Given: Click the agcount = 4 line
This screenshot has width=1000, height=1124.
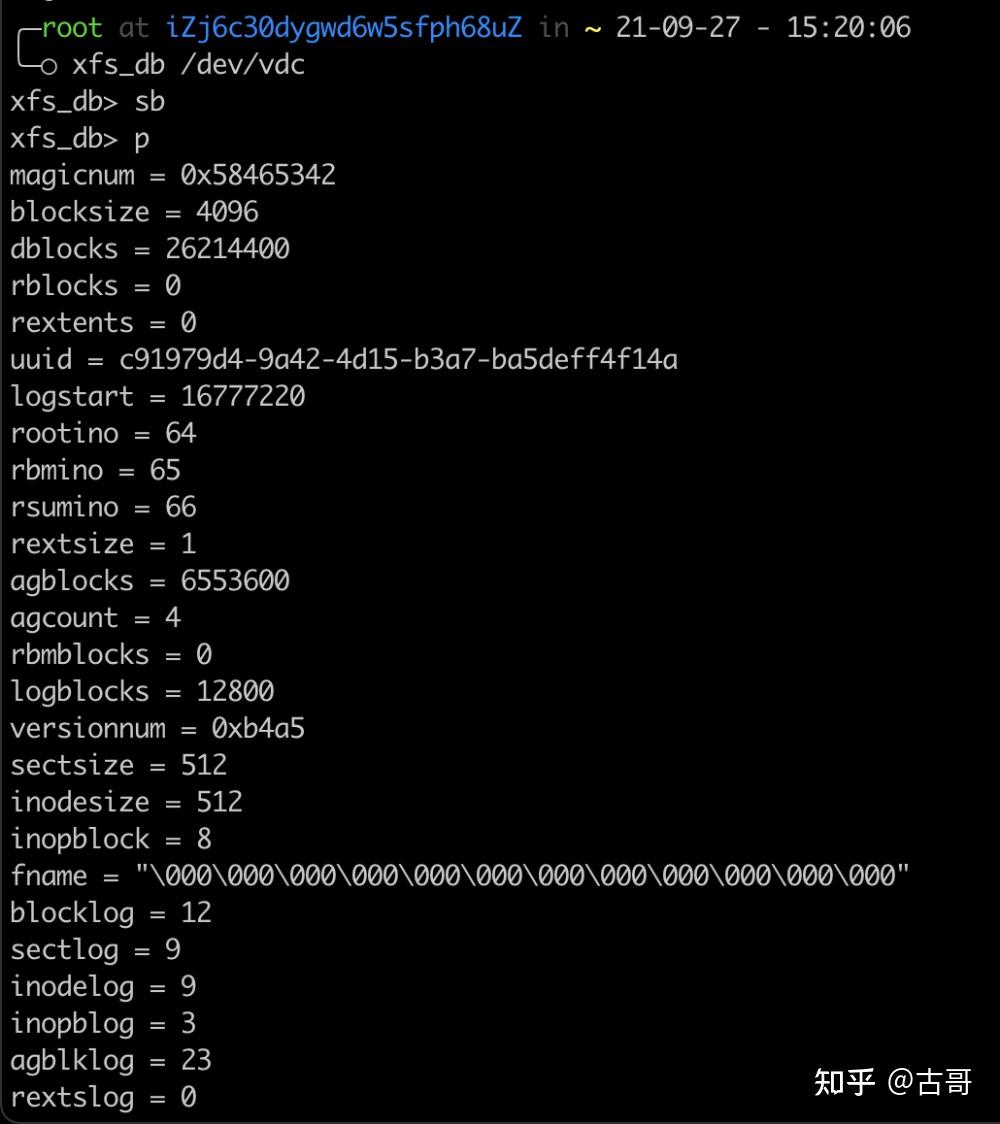Looking at the screenshot, I should (95, 618).
